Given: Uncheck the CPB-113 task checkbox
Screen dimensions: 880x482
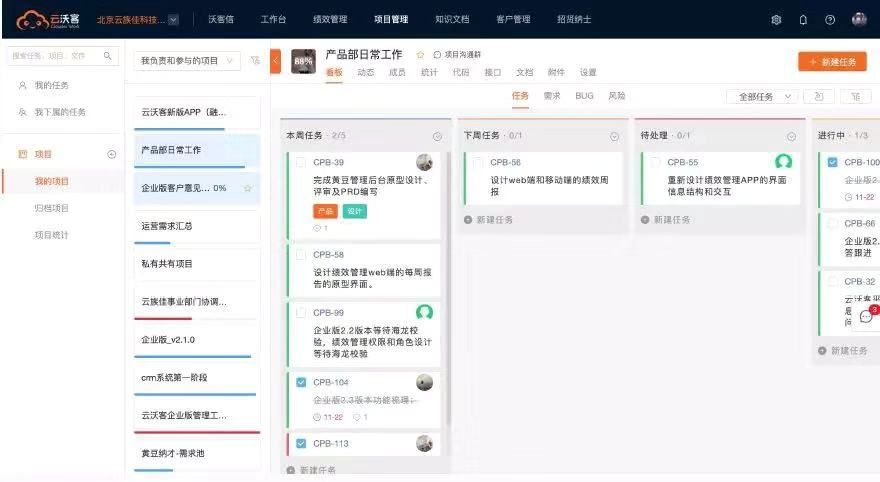Looking at the screenshot, I should coord(301,443).
